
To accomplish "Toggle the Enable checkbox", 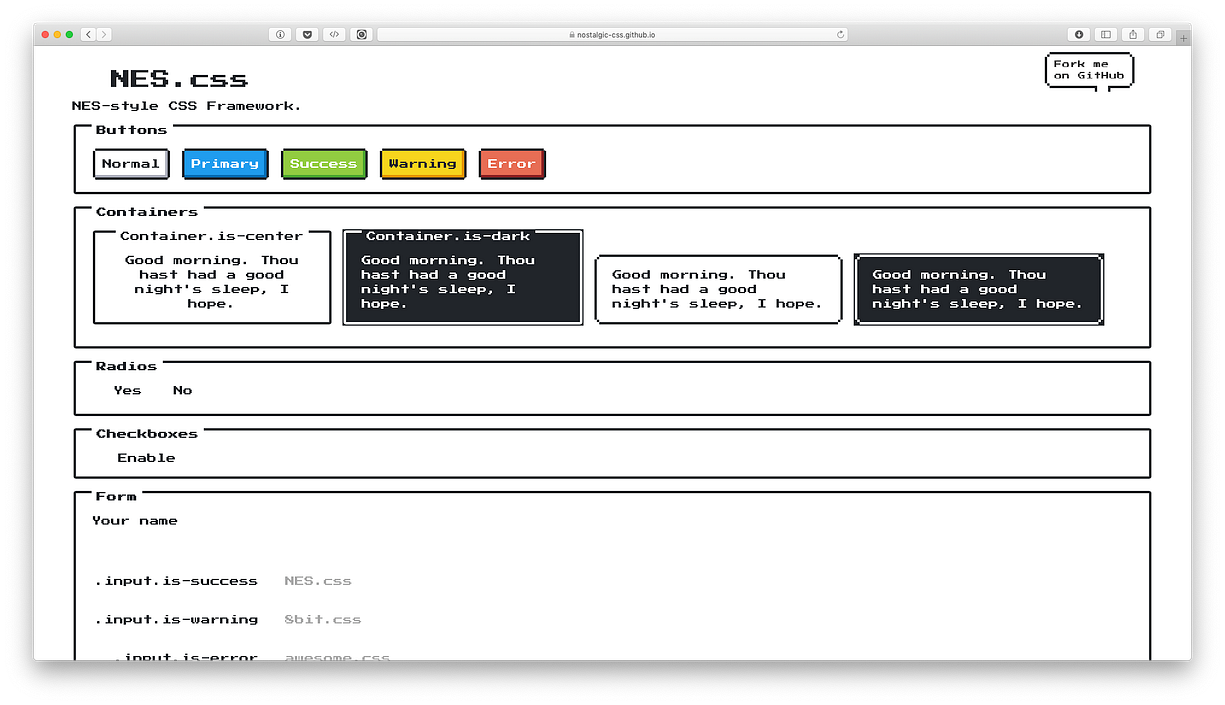I will point(146,458).
